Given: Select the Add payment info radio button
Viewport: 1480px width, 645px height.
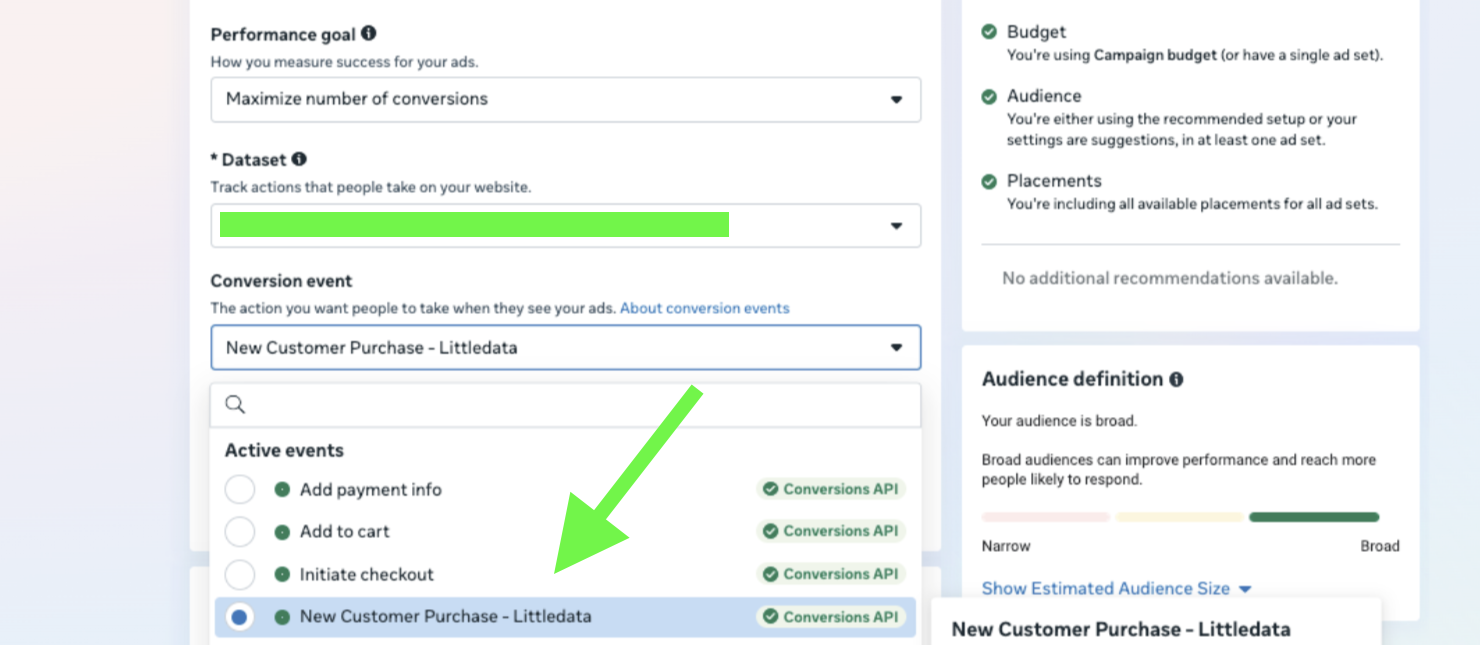Looking at the screenshot, I should click(240, 490).
